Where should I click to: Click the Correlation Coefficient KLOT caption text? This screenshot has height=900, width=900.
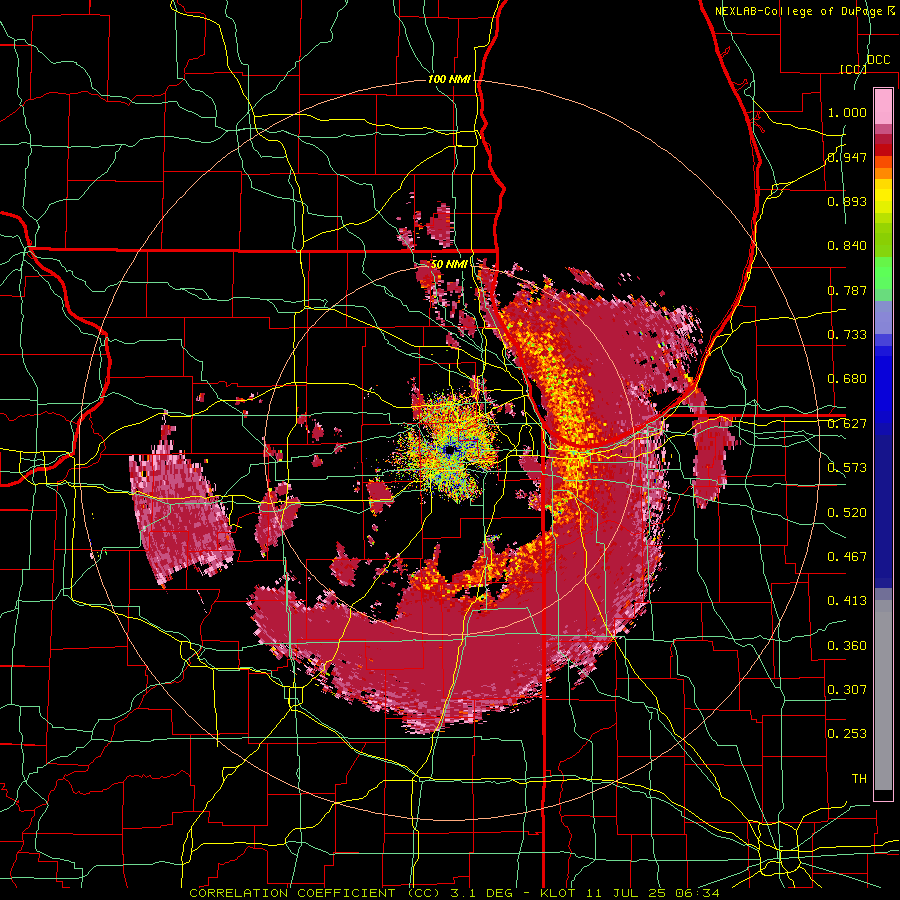455,893
